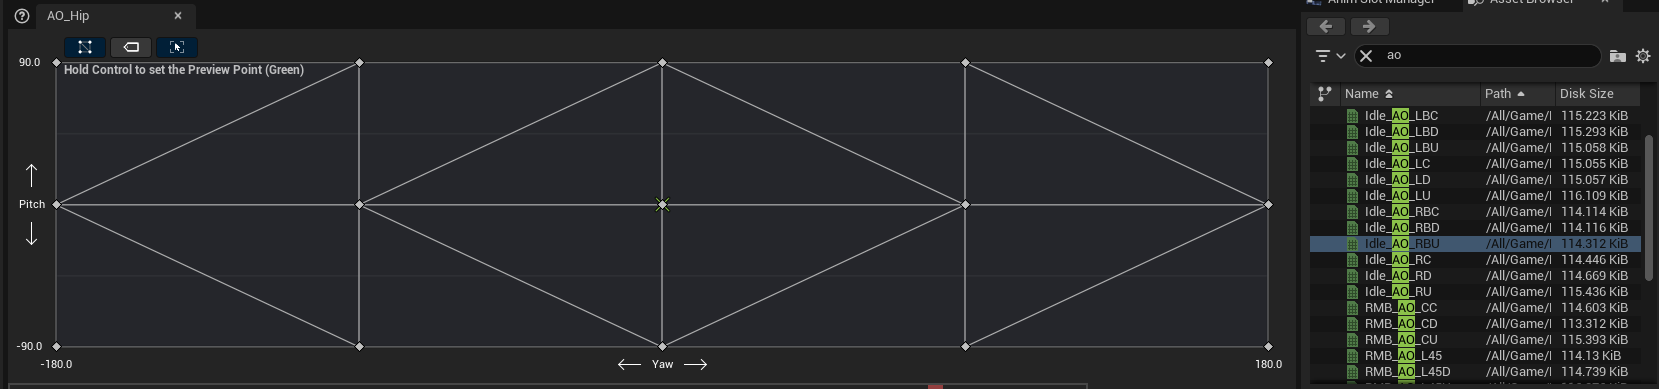Open asset browser settings gear
Screen dimensions: 1659x389
coord(1643,56)
